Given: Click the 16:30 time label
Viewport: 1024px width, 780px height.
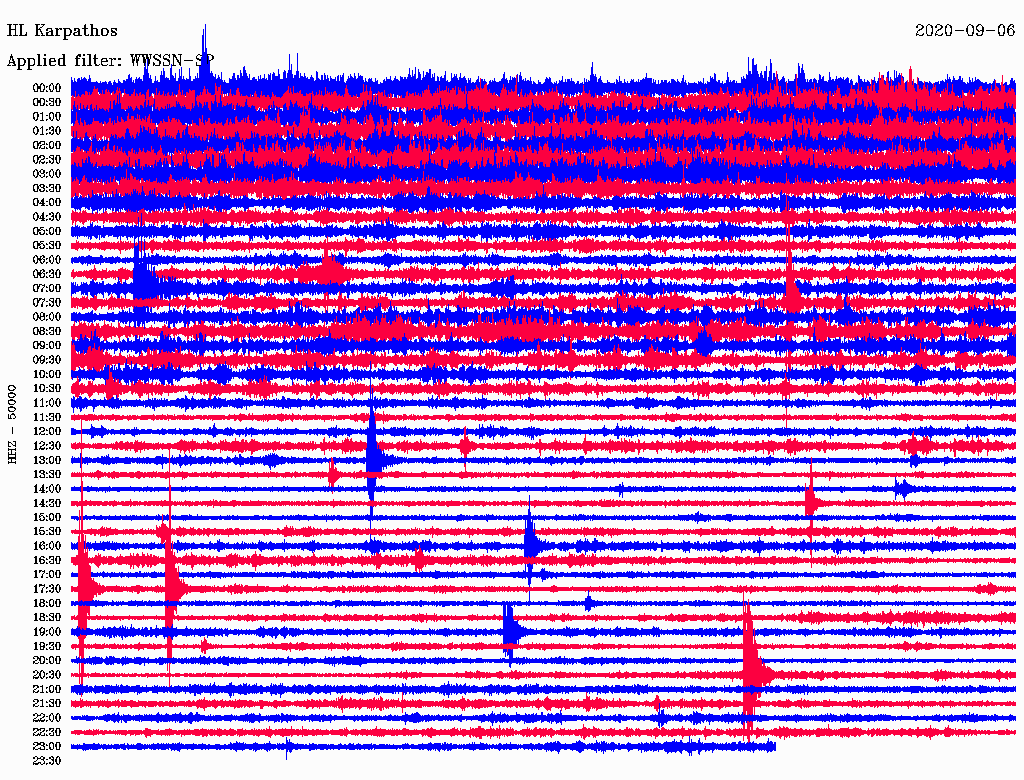Looking at the screenshot, I should click(47, 561).
